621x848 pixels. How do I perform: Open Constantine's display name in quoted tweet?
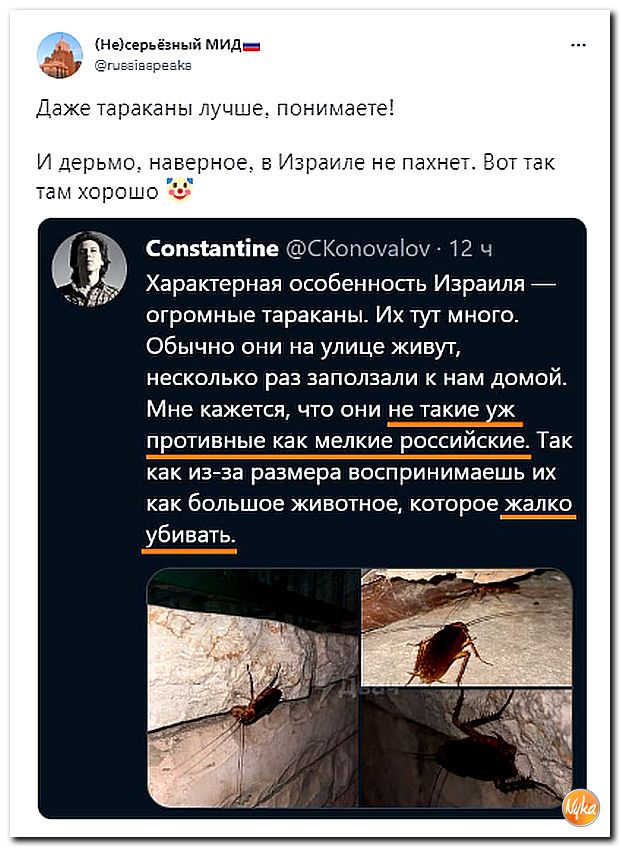click(212, 248)
